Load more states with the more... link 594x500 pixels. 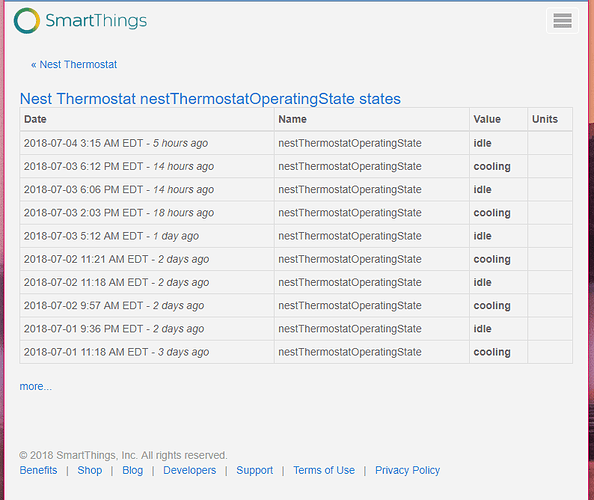36,386
